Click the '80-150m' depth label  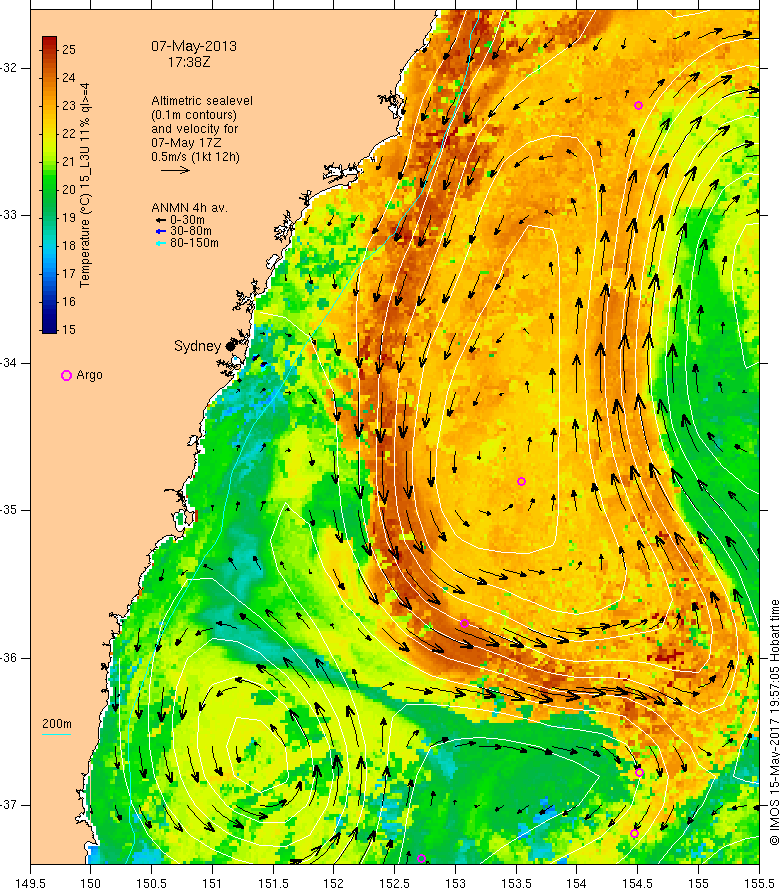(x=194, y=243)
